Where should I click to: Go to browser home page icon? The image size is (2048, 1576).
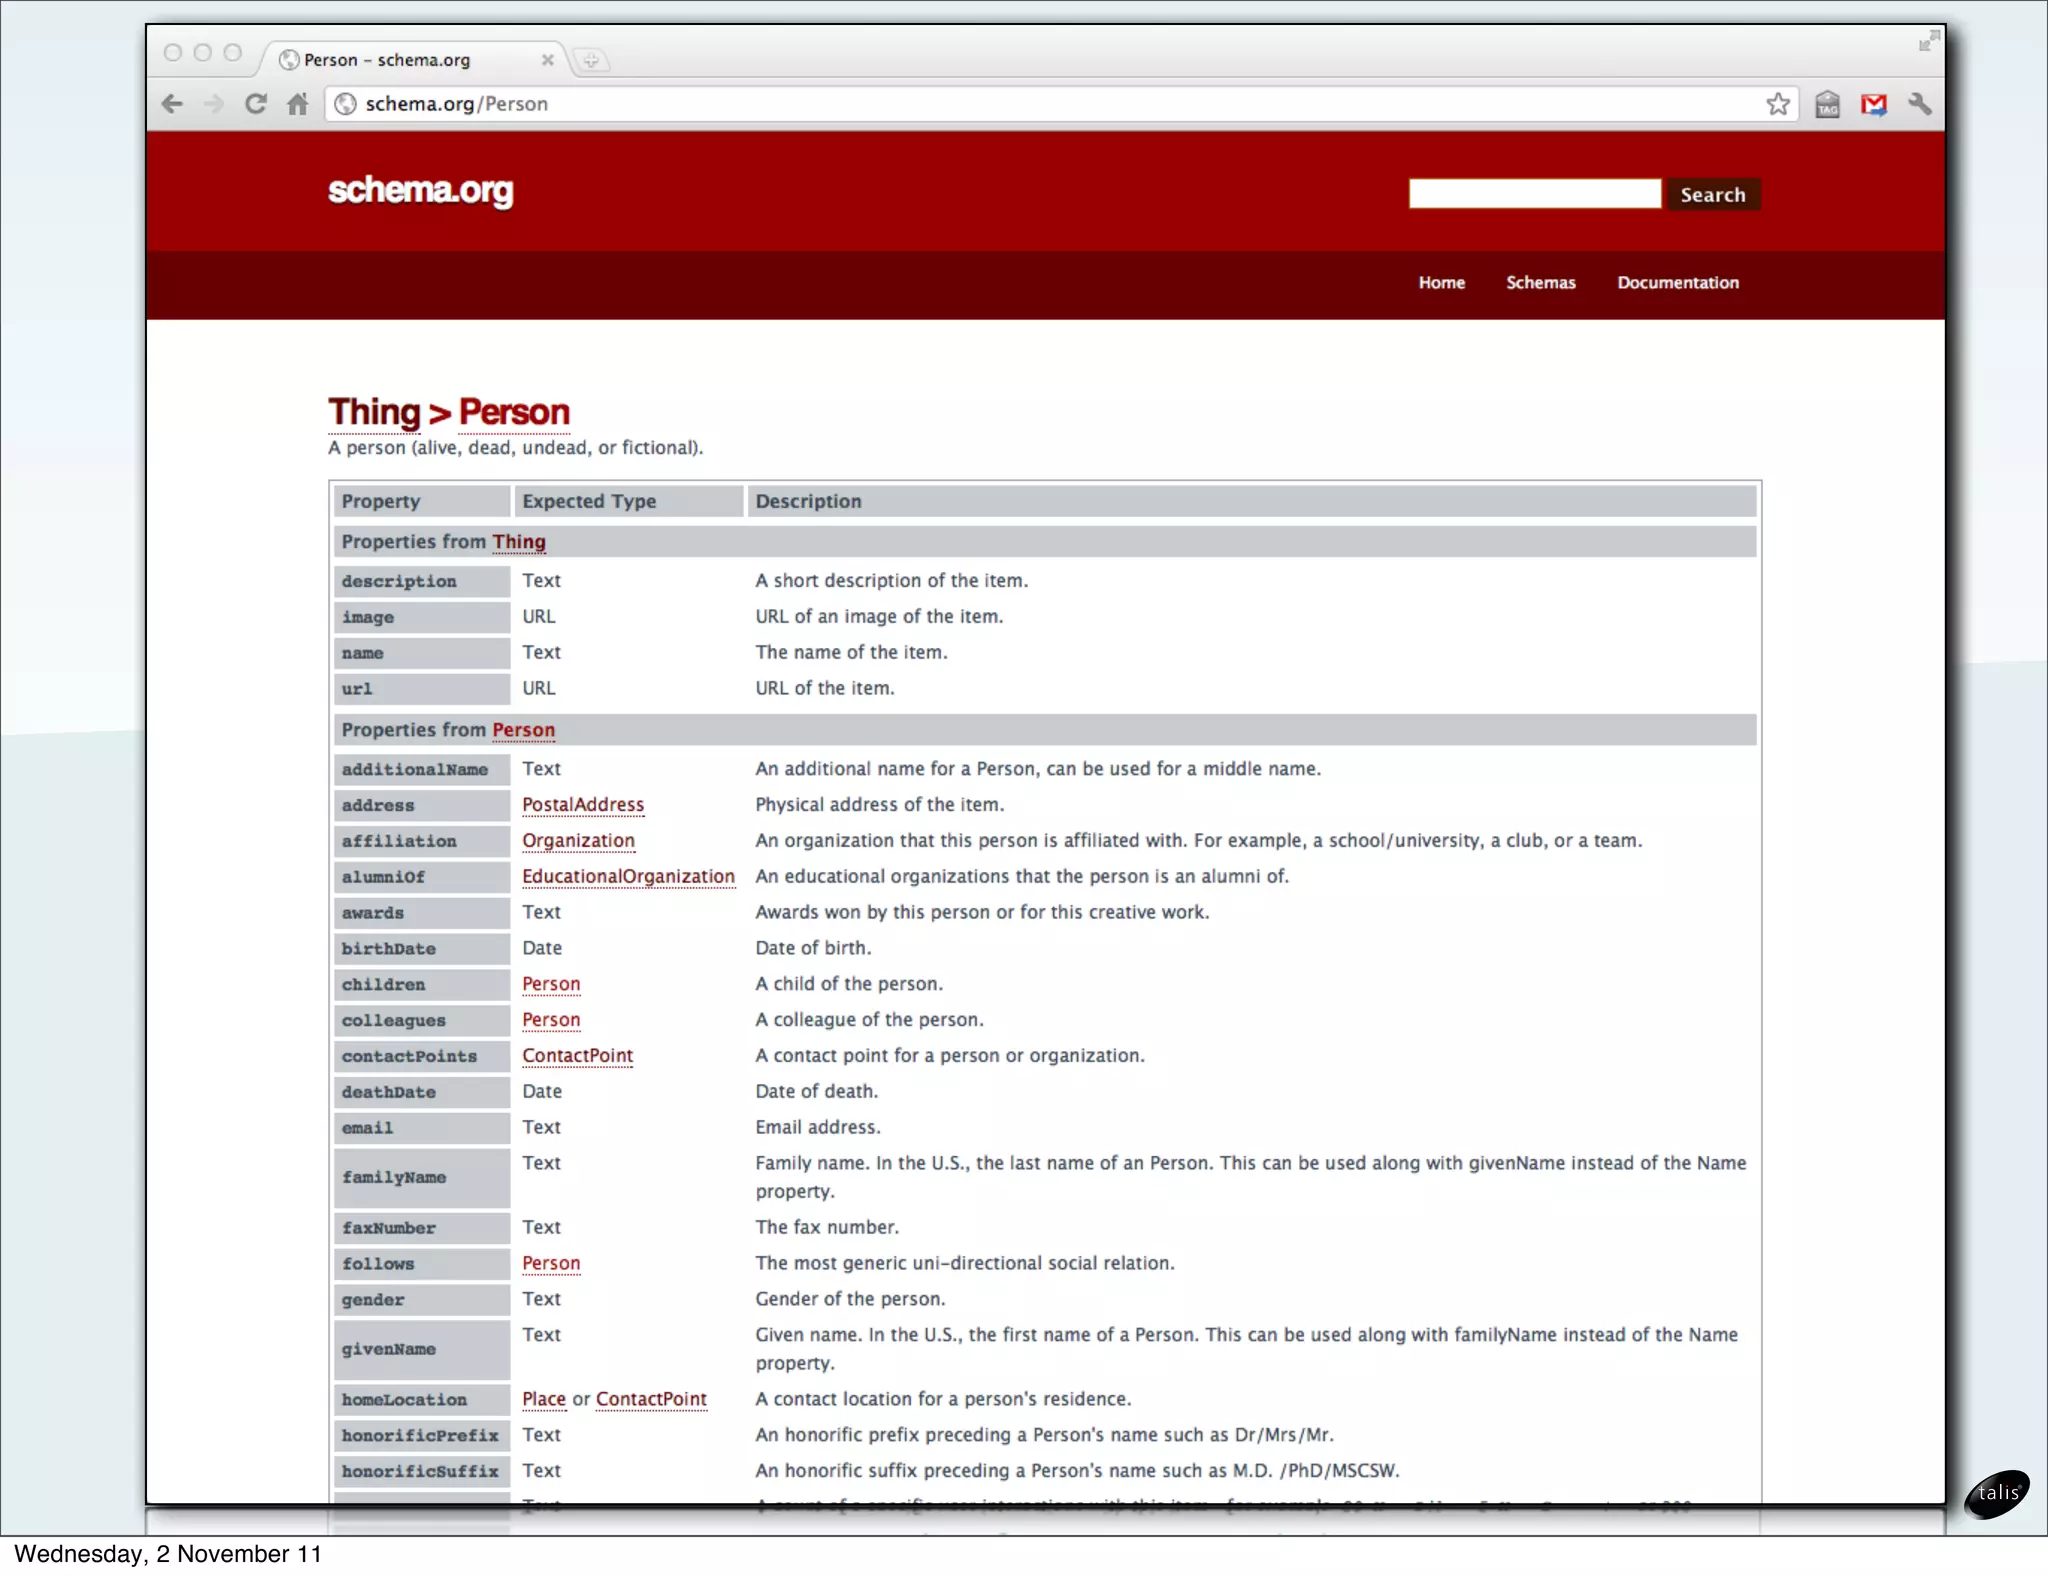[297, 104]
